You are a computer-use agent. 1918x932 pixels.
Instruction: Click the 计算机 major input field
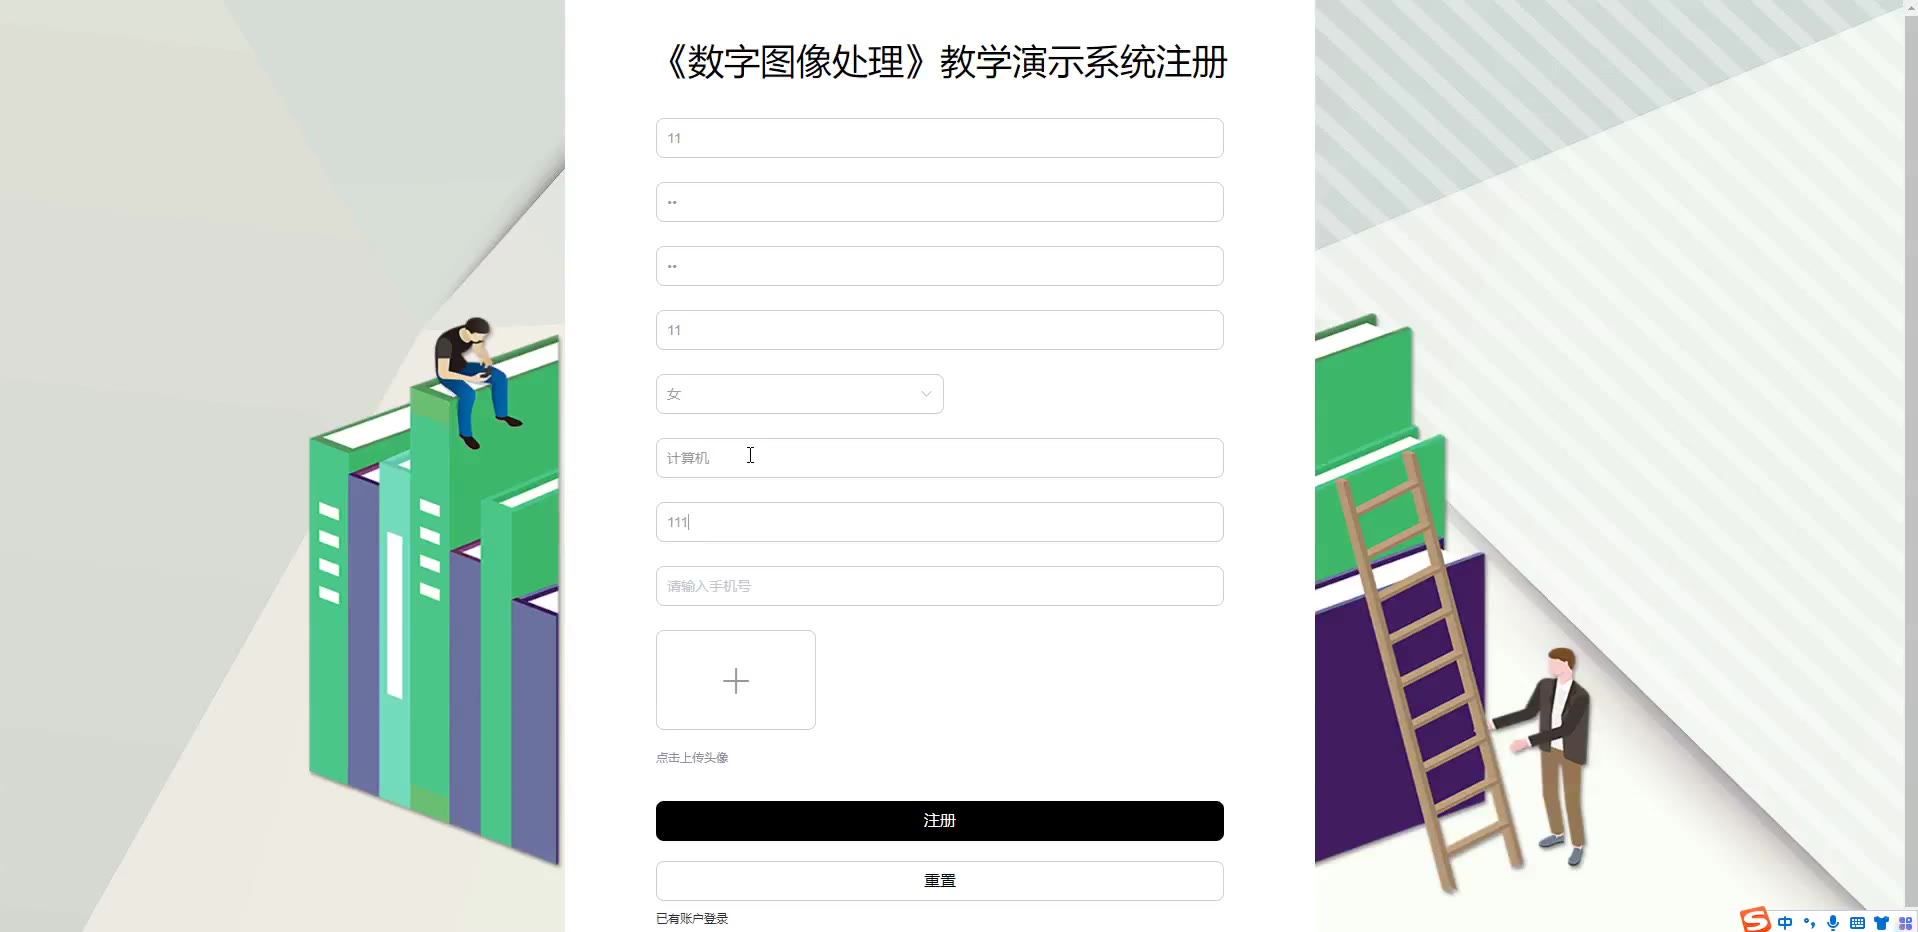pos(939,458)
